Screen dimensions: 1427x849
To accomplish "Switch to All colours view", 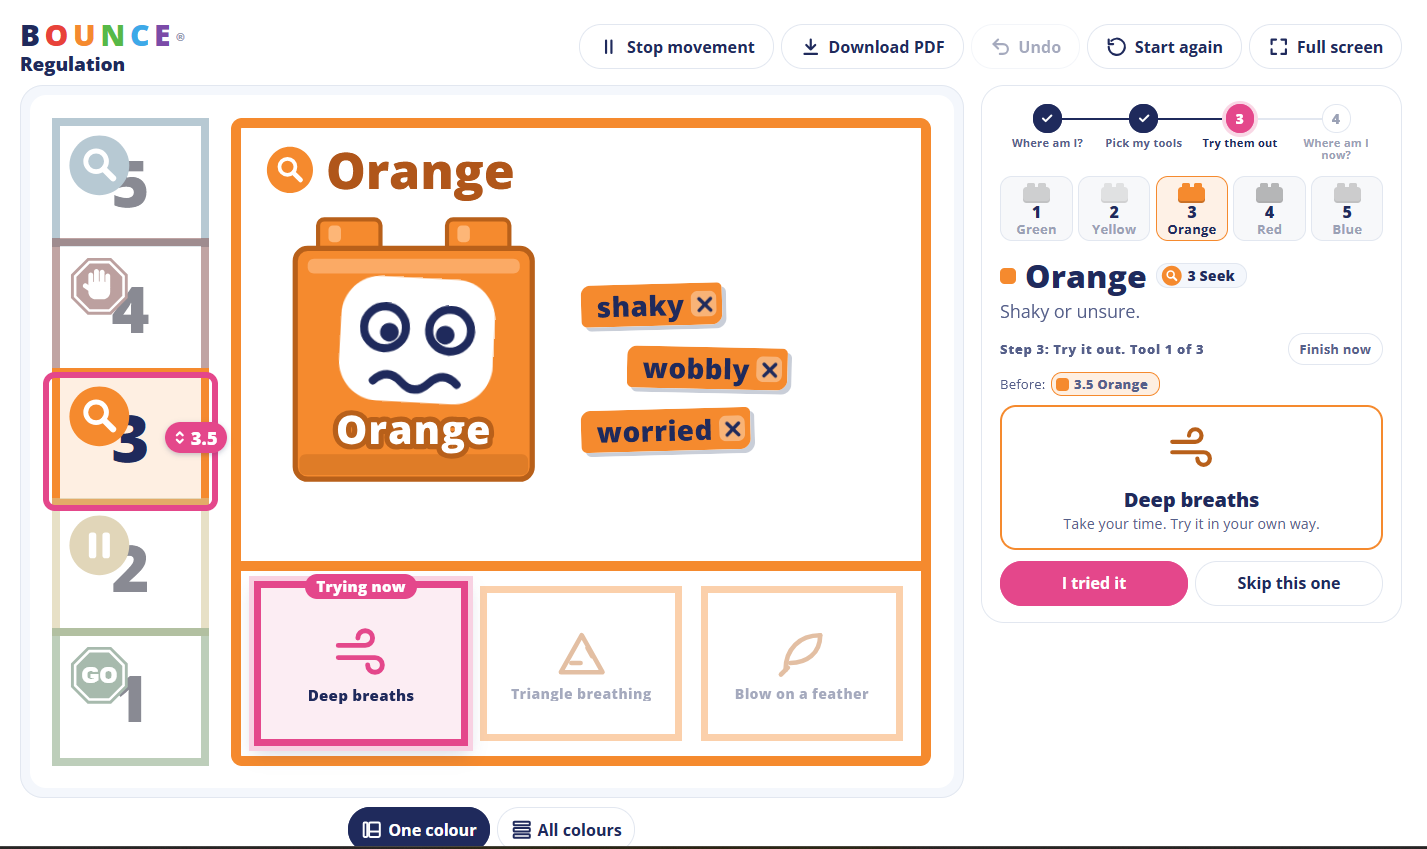I will [x=566, y=829].
